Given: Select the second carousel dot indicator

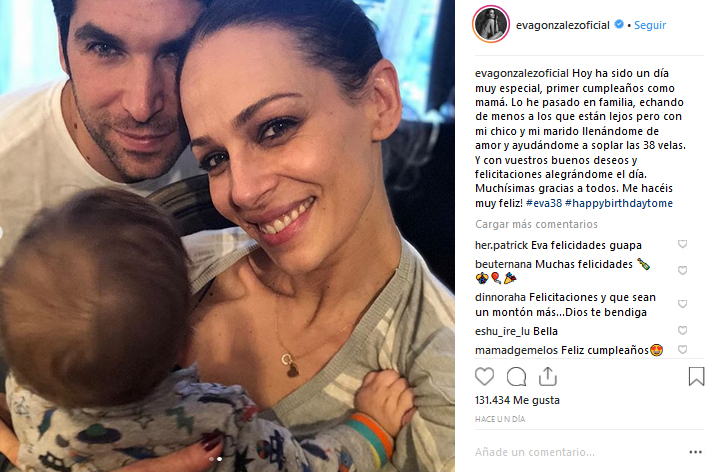Looking at the screenshot, I should click(219, 459).
